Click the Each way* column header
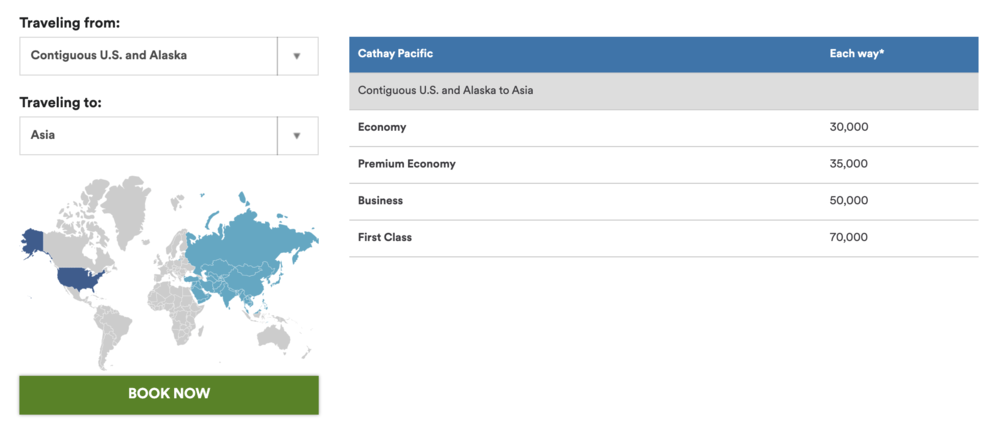This screenshot has height=432, width=1000. pos(856,54)
